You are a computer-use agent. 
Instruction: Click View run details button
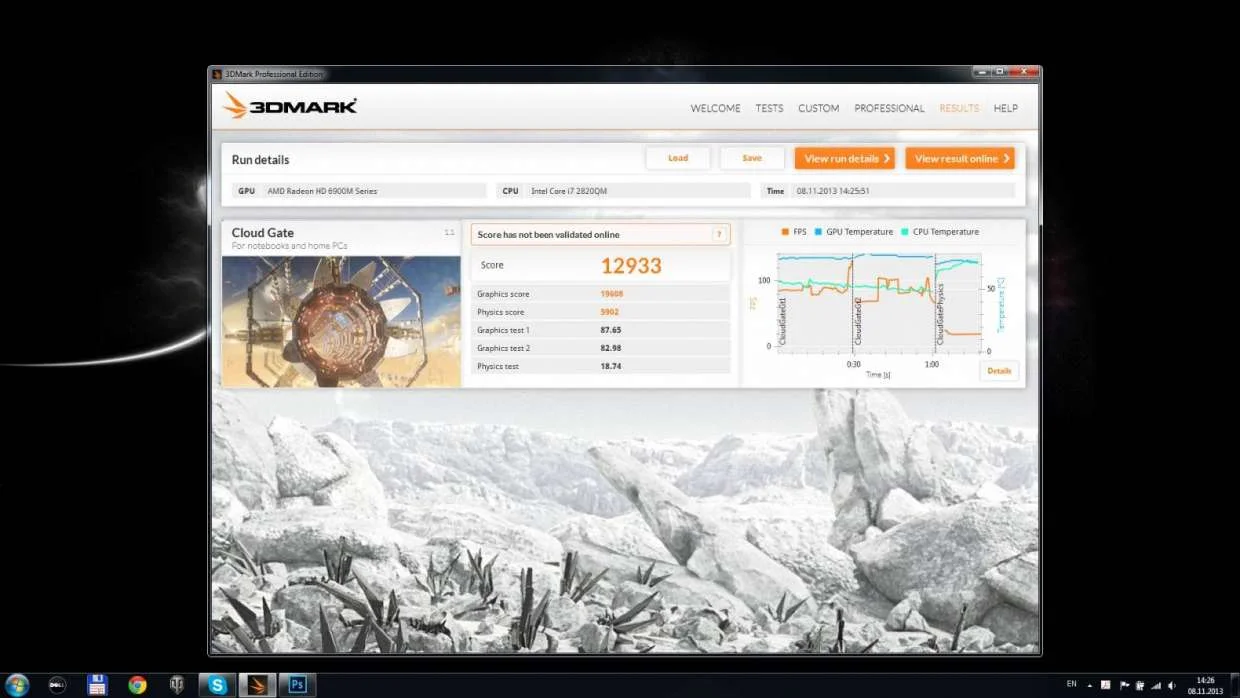tap(845, 158)
